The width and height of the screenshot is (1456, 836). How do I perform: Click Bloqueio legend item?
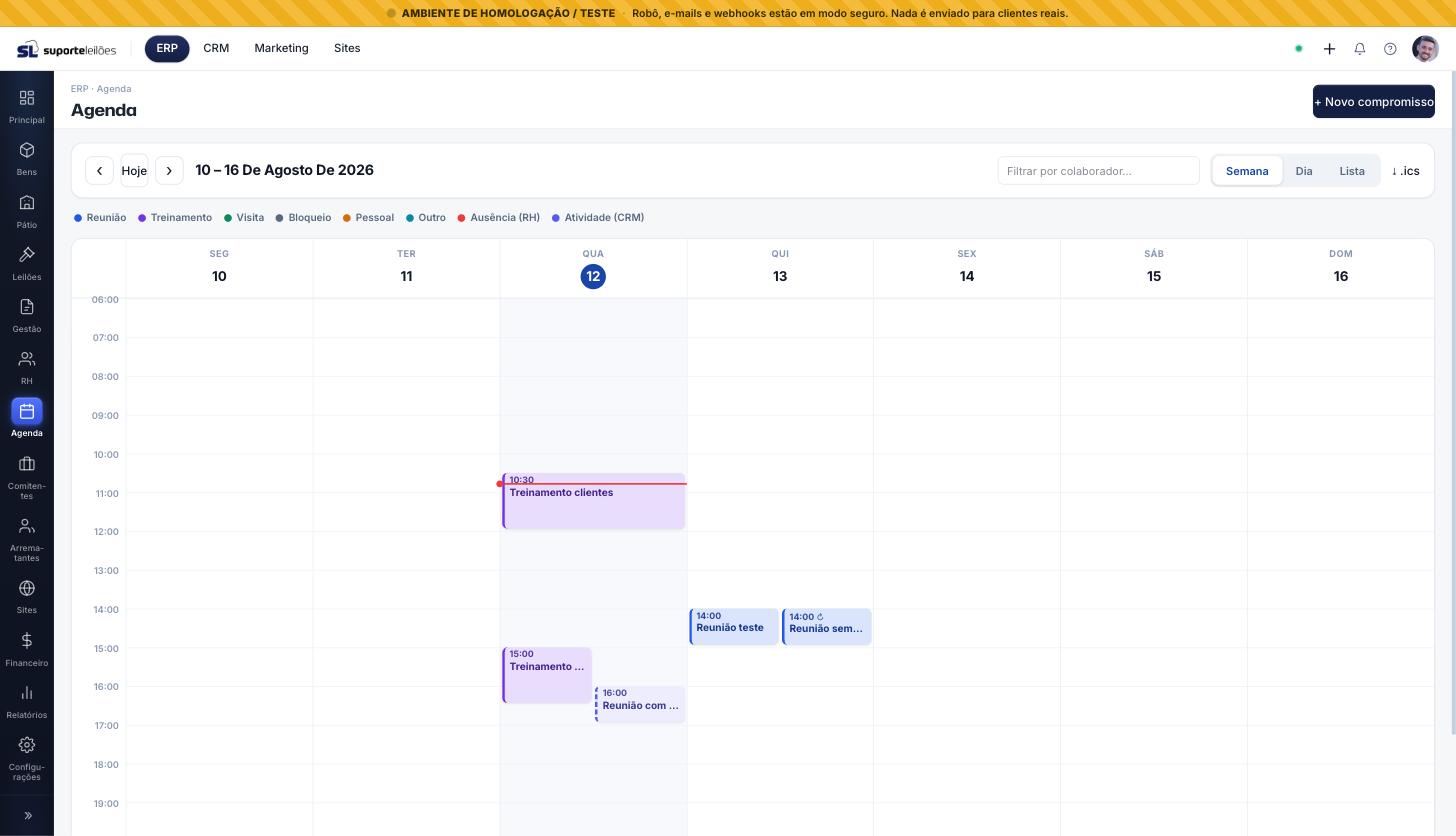coord(304,218)
